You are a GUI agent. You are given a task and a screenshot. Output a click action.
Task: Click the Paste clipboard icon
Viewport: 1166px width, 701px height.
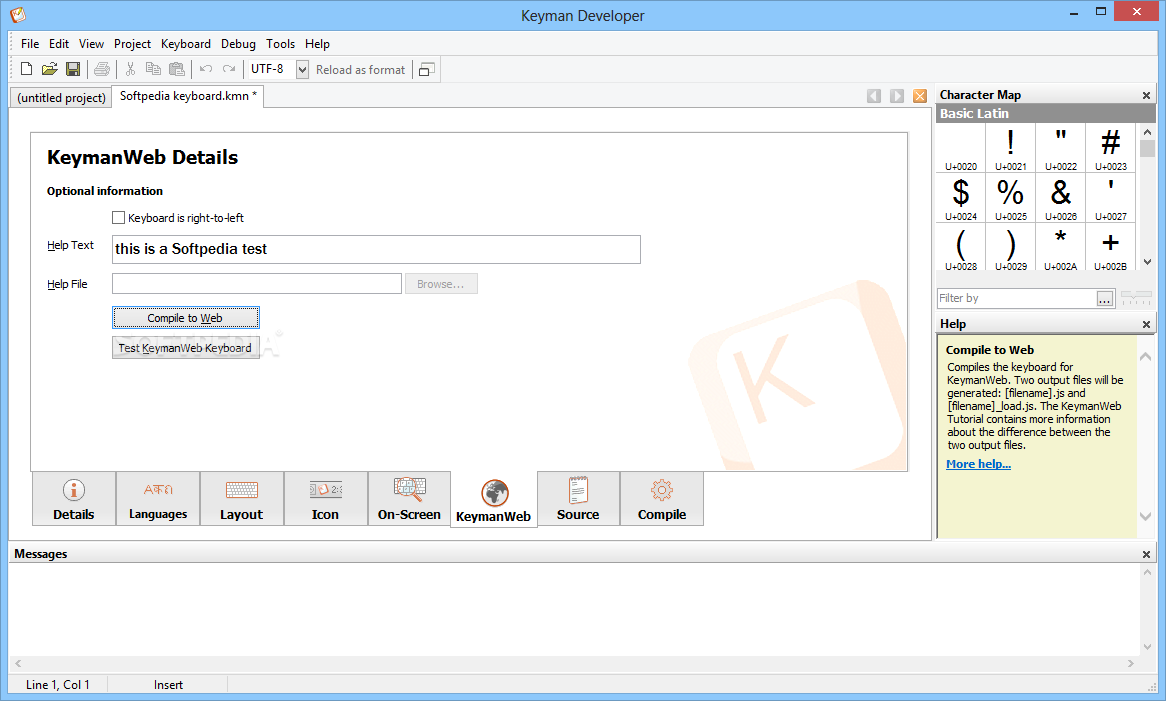tap(177, 69)
